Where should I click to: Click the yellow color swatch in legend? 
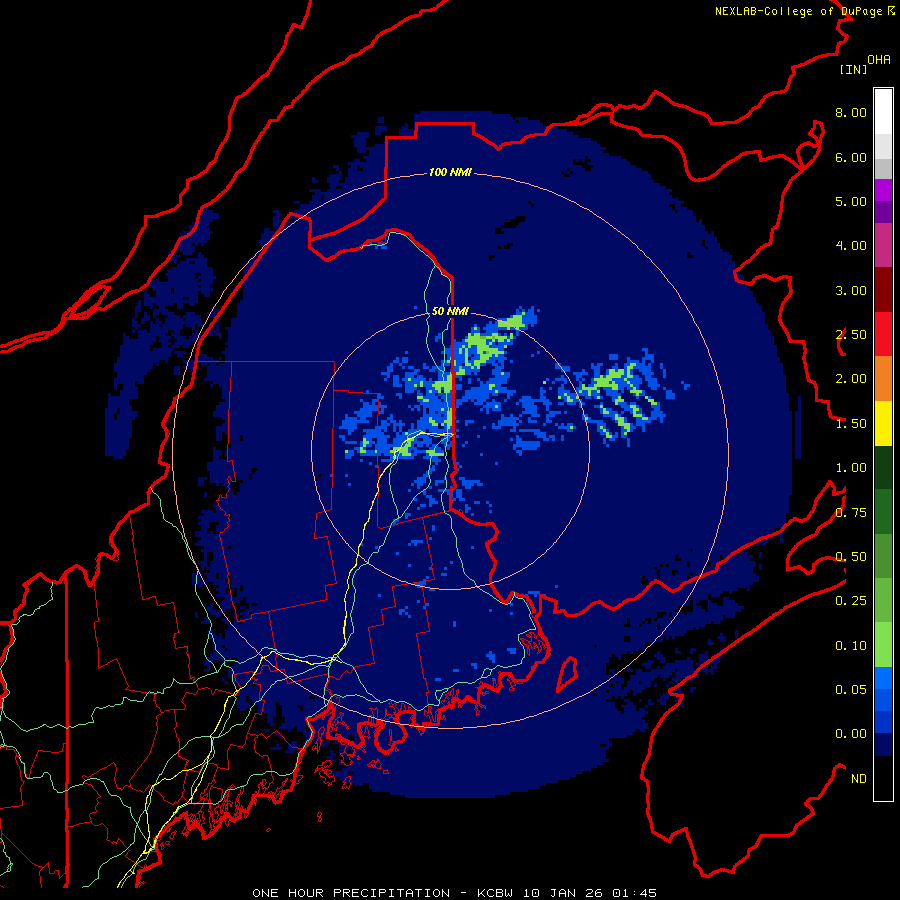click(883, 423)
